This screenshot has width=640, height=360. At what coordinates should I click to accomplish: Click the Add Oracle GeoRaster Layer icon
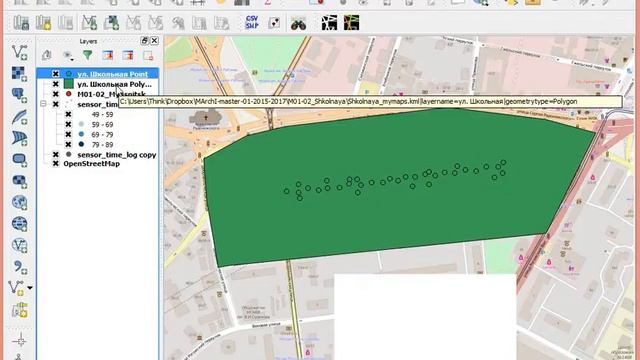tap(19, 181)
